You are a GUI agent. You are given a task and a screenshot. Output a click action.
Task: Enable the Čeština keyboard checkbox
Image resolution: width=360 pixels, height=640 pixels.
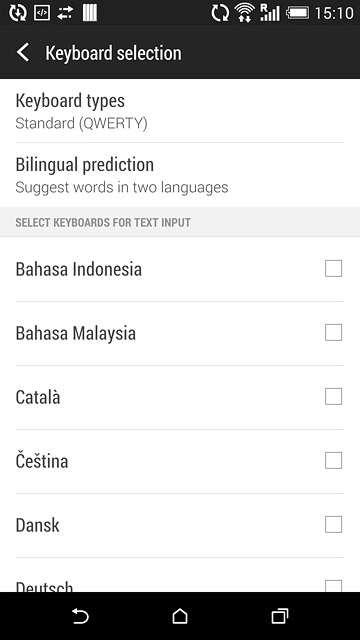pos(333,460)
